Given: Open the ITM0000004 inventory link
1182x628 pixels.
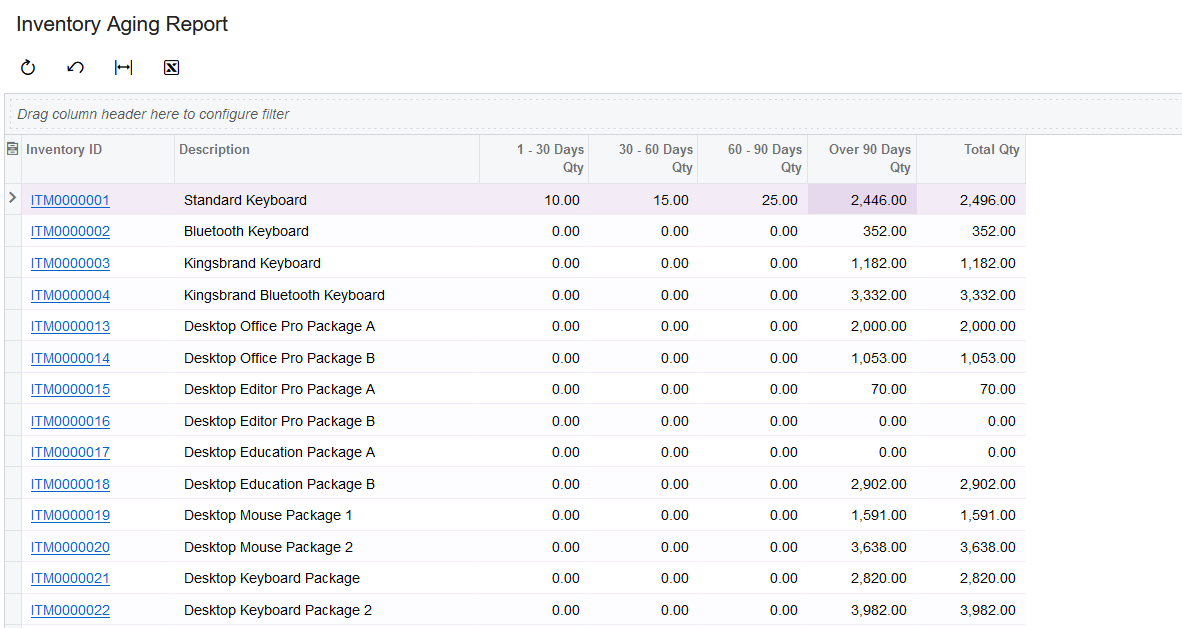Looking at the screenshot, I should [70, 295].
